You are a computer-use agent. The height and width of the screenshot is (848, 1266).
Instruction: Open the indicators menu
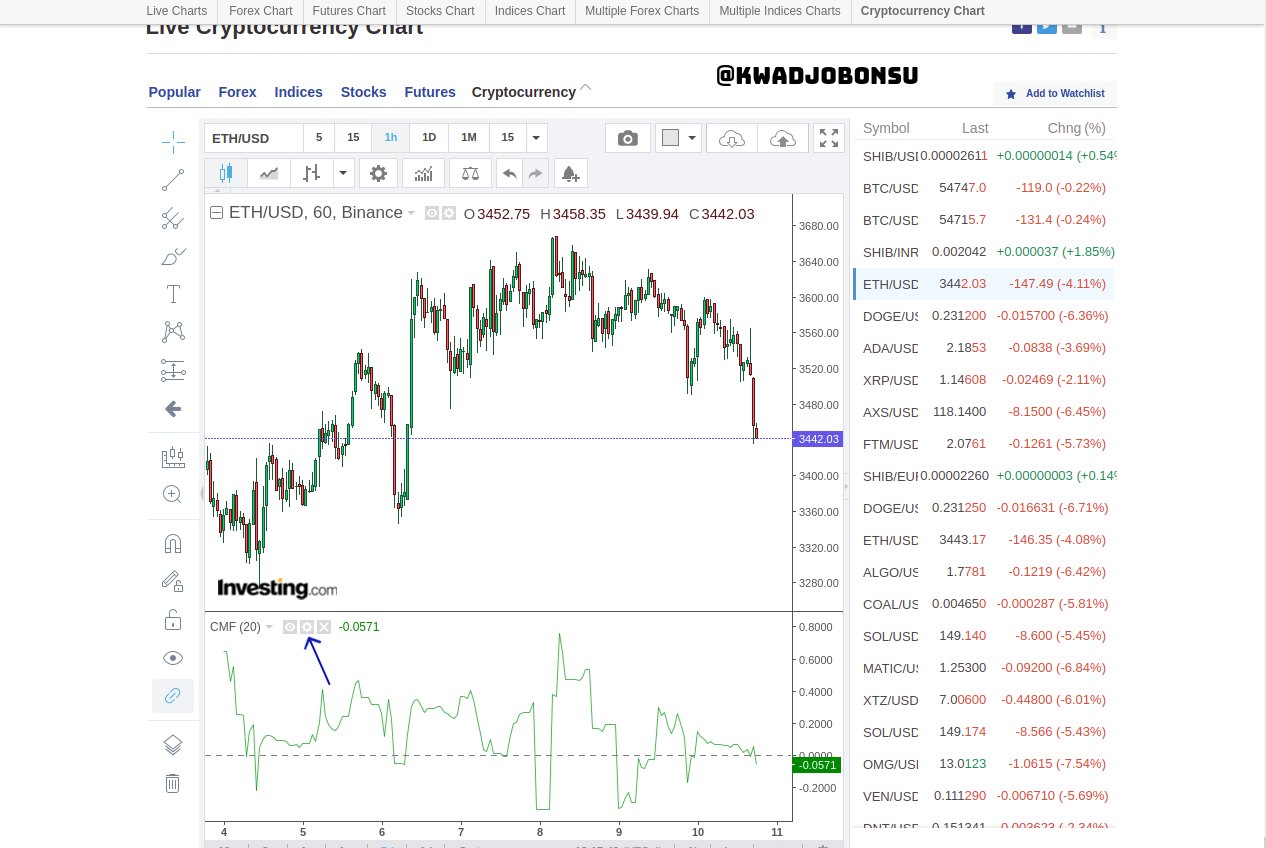(423, 173)
